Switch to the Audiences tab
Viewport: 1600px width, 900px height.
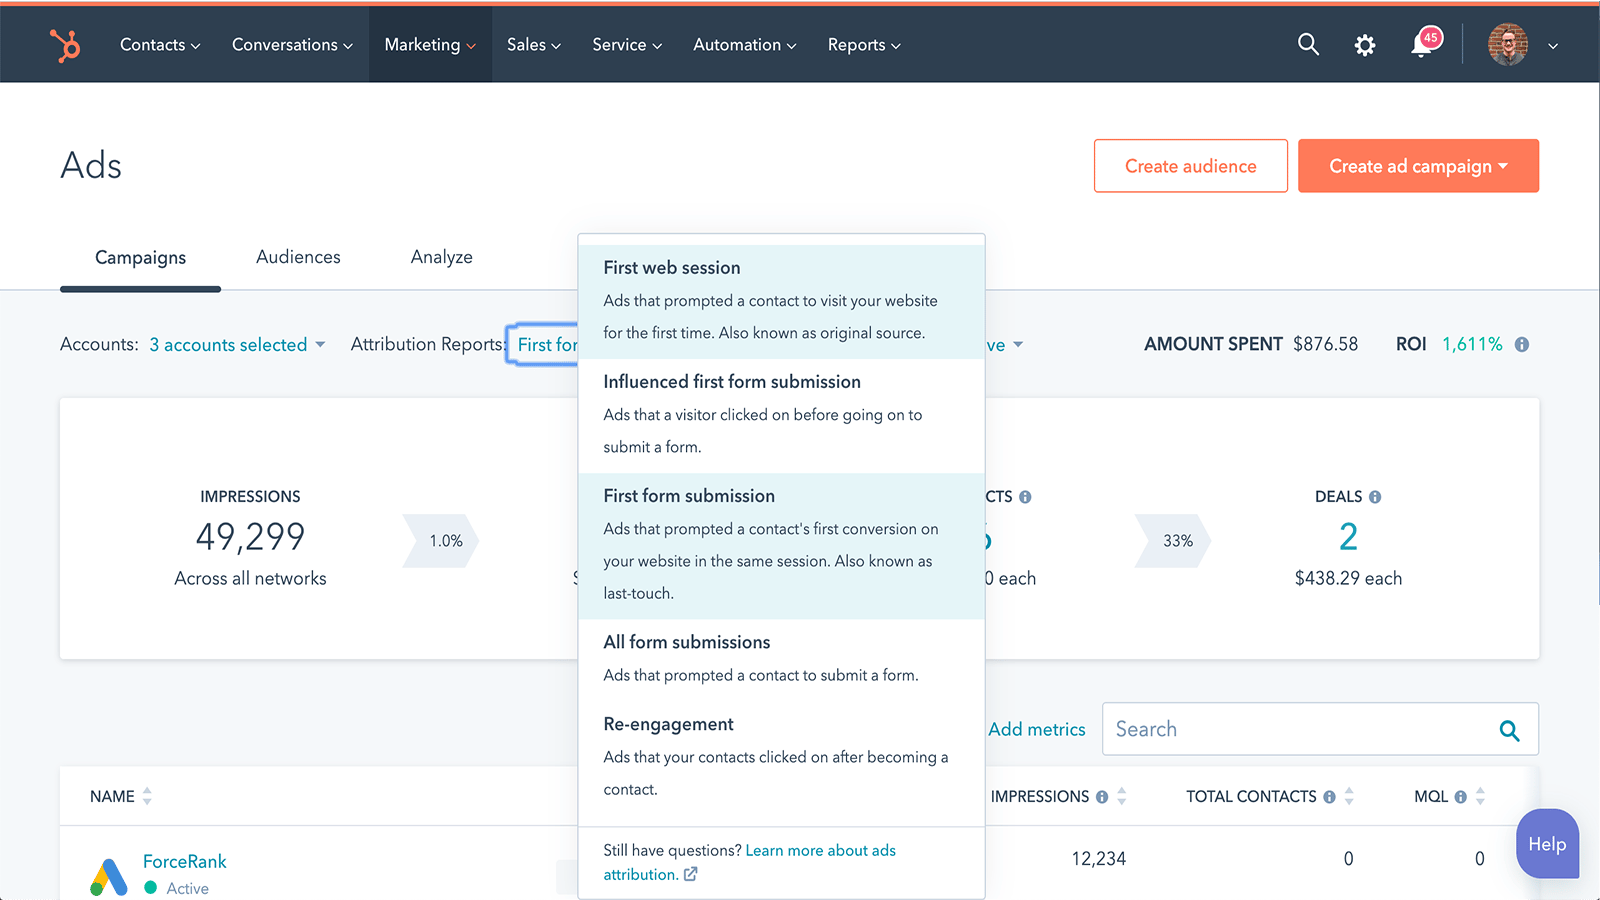[x=298, y=257]
